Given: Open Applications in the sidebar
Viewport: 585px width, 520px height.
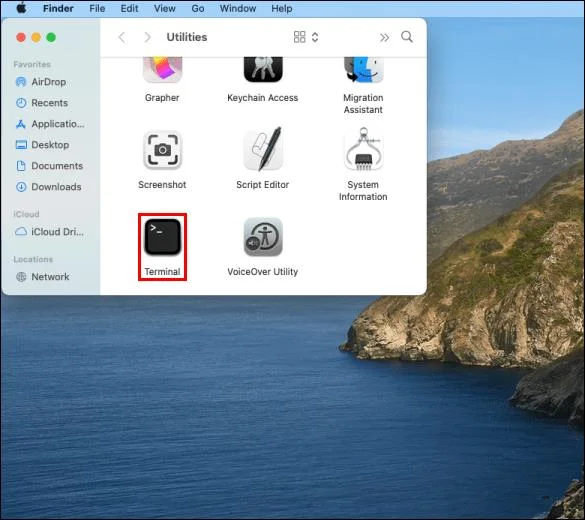Looking at the screenshot, I should click(50, 124).
